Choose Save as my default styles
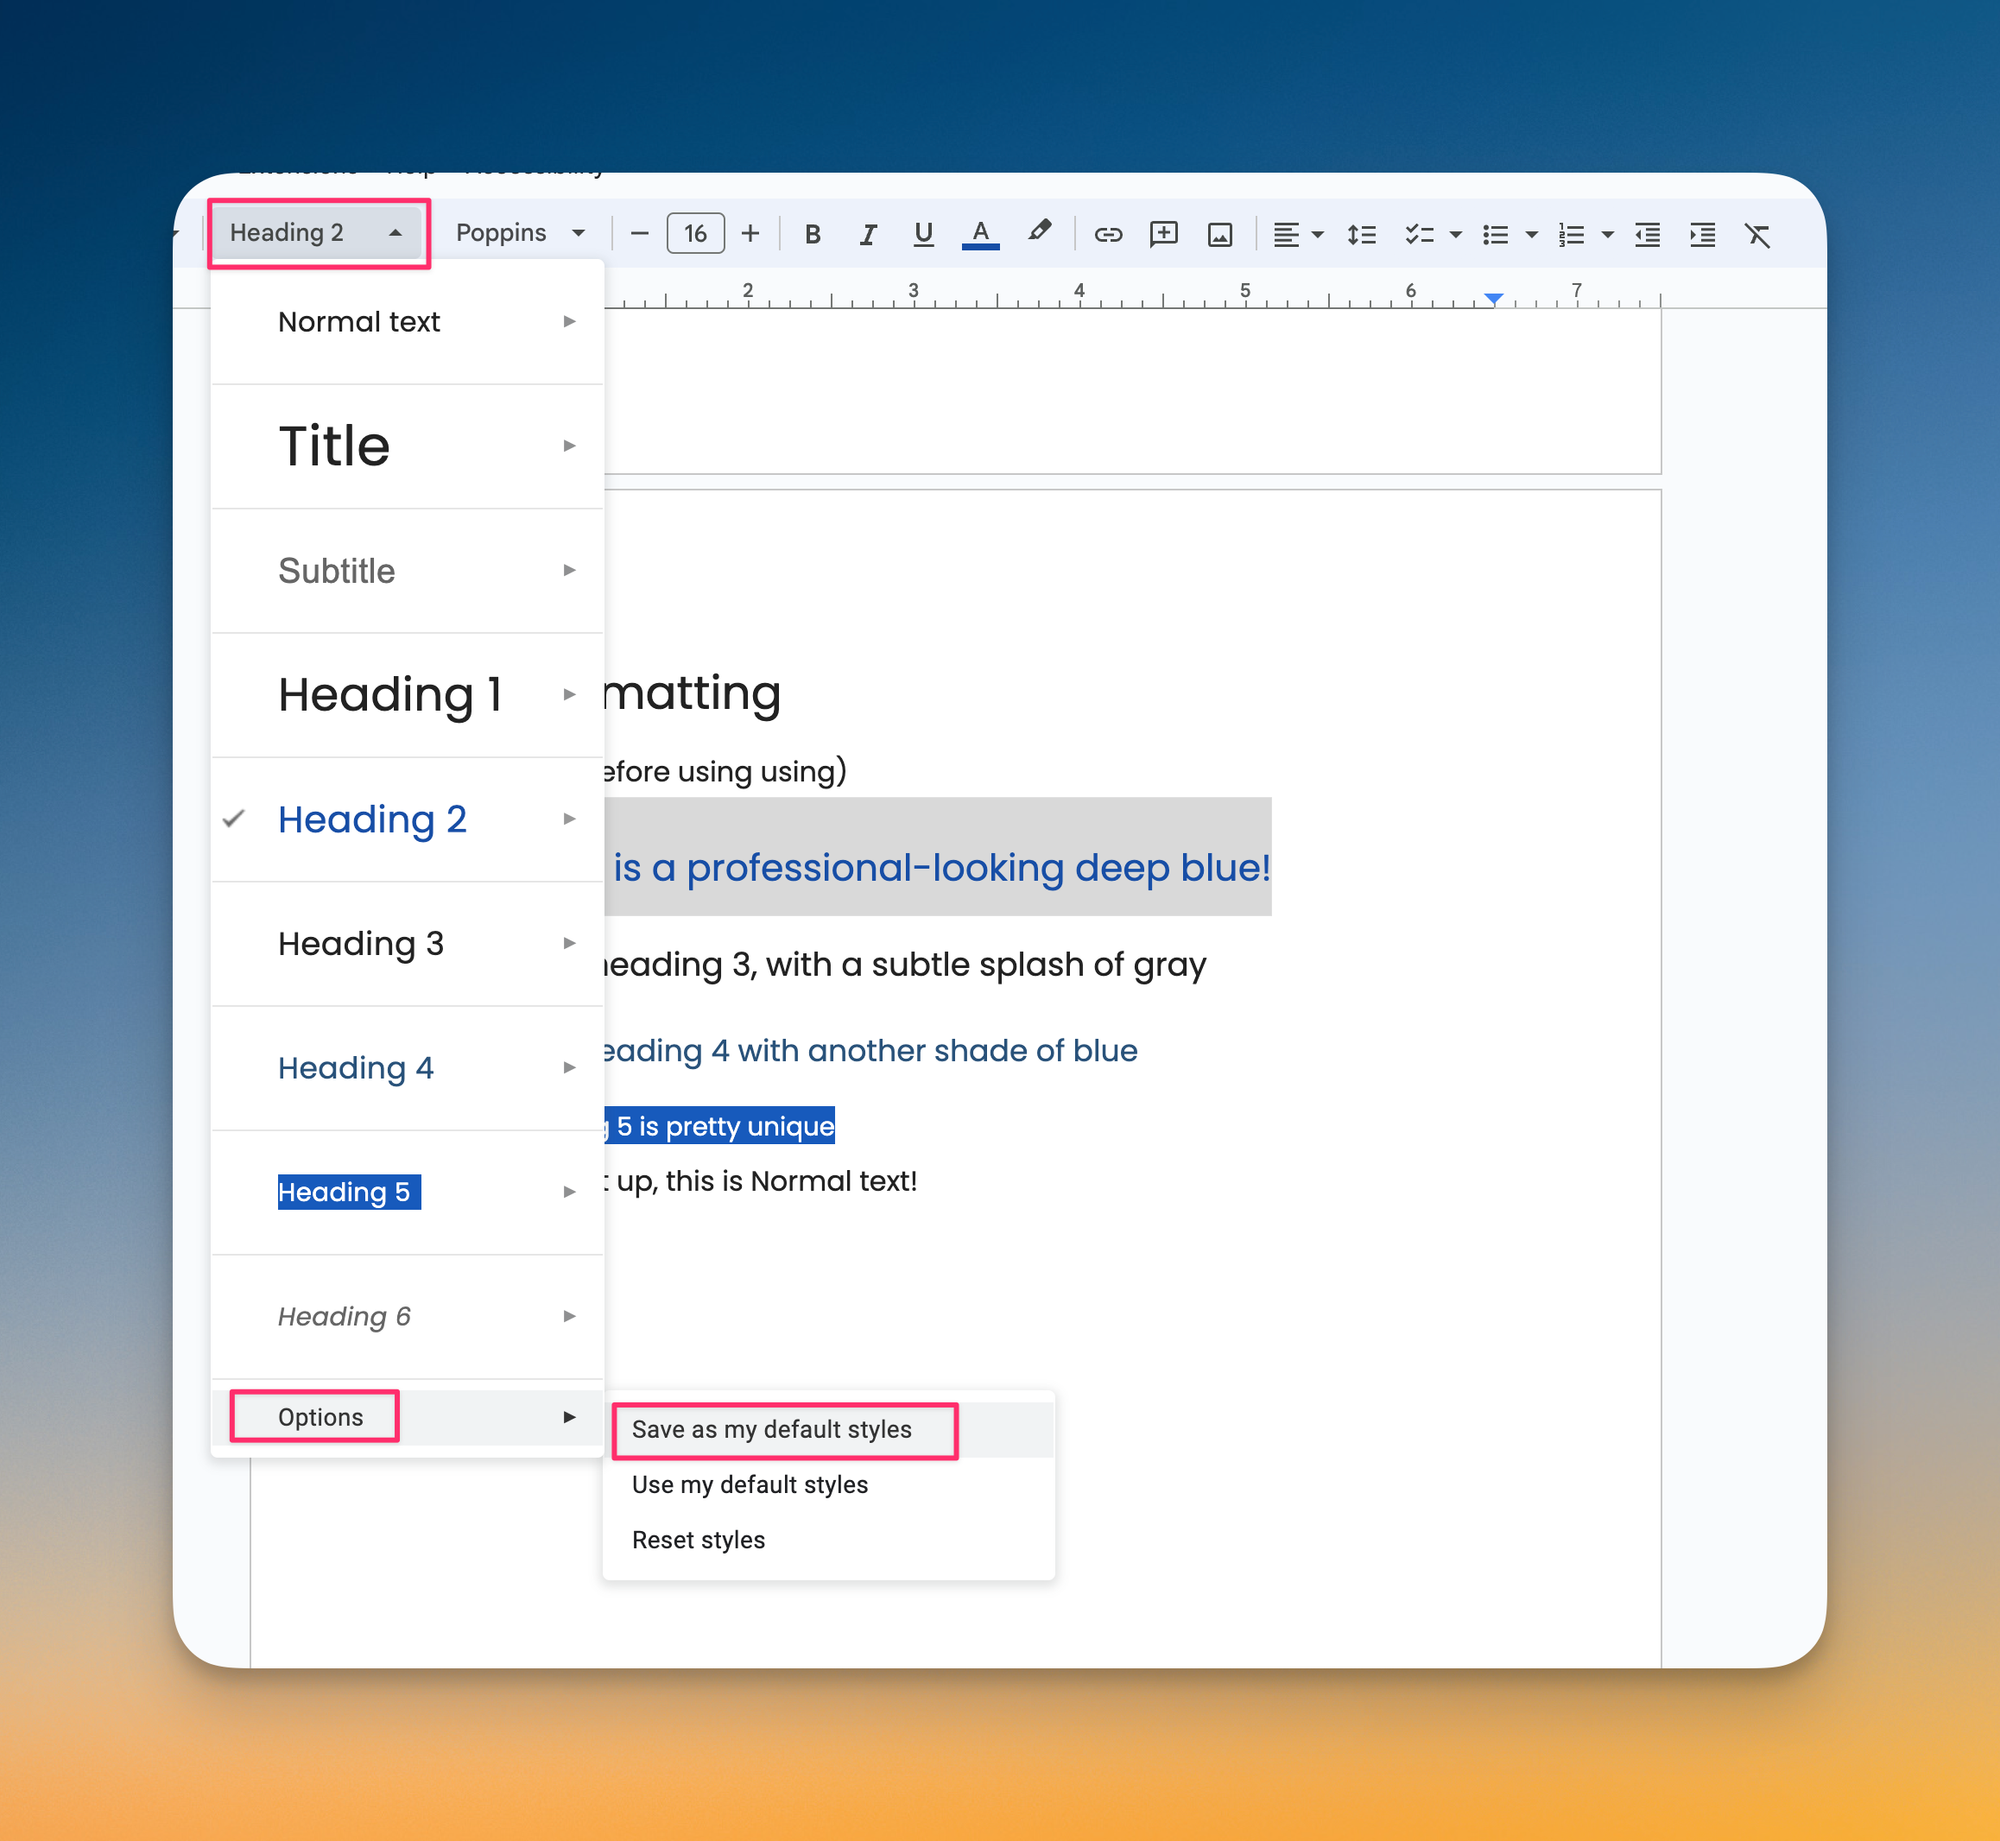This screenshot has height=1841, width=2000. (771, 1429)
